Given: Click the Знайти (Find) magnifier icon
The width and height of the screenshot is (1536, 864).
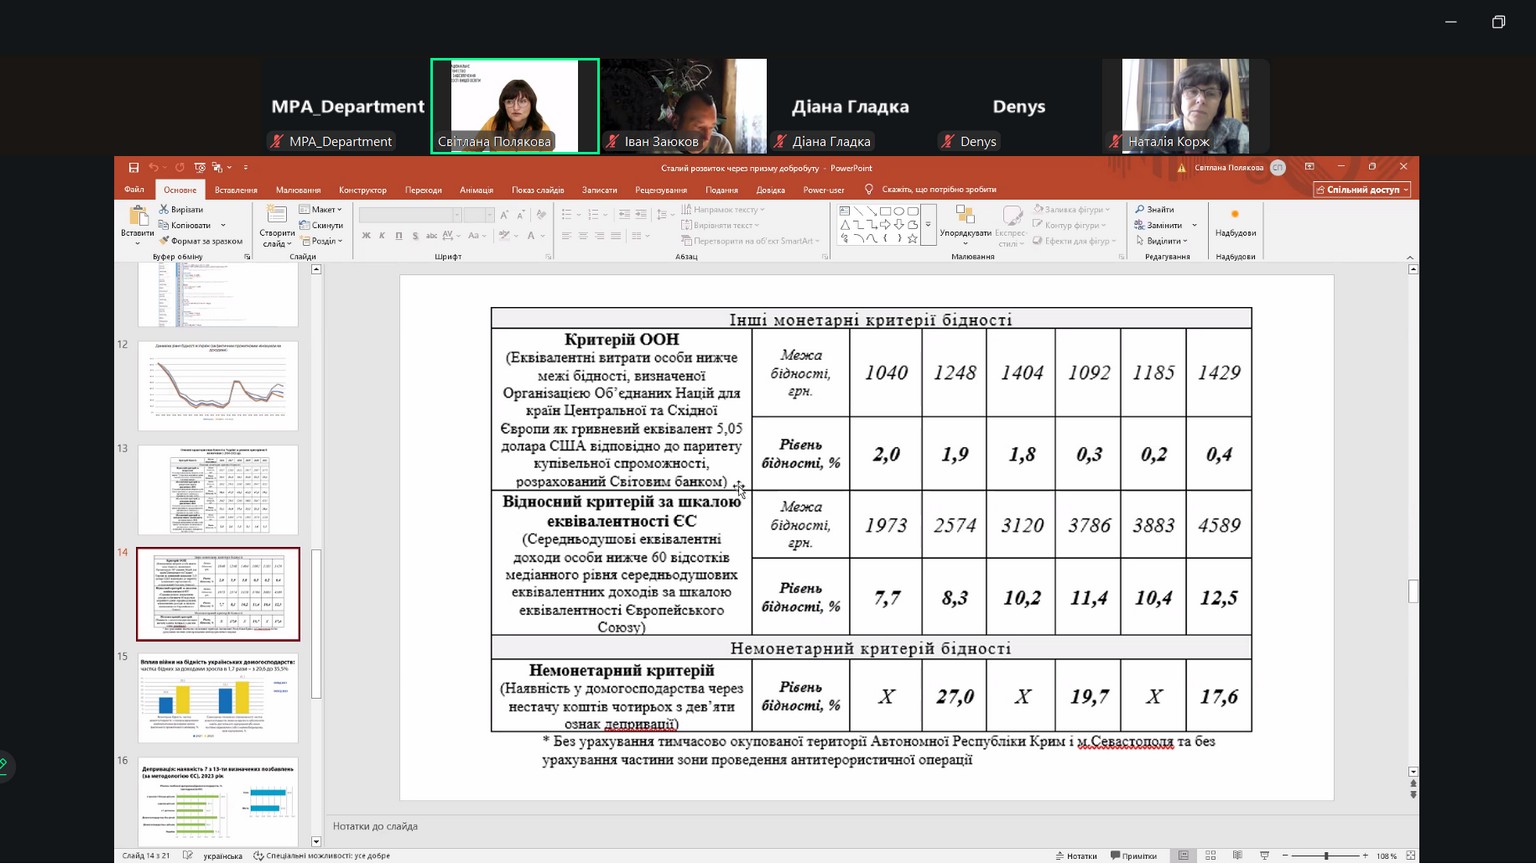Looking at the screenshot, I should click(1139, 210).
